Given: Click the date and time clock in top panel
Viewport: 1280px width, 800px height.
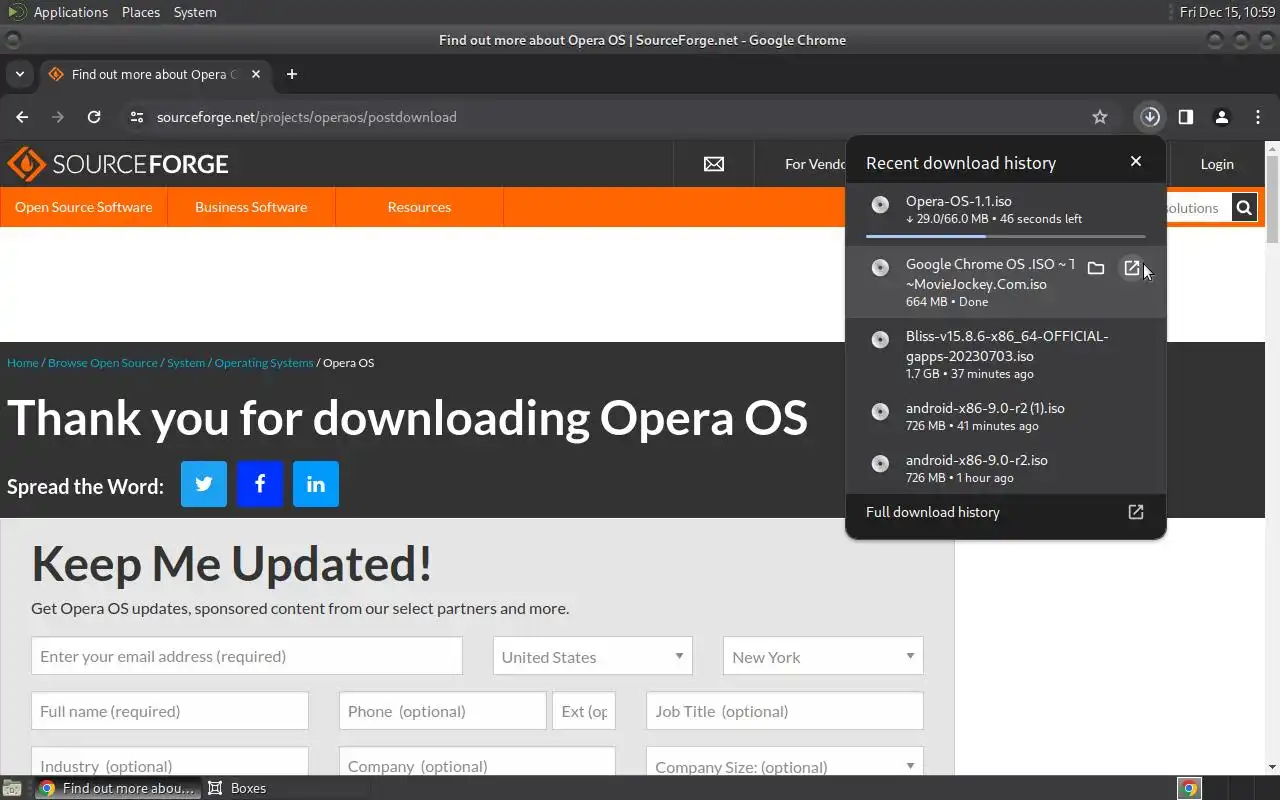Looking at the screenshot, I should [1226, 12].
